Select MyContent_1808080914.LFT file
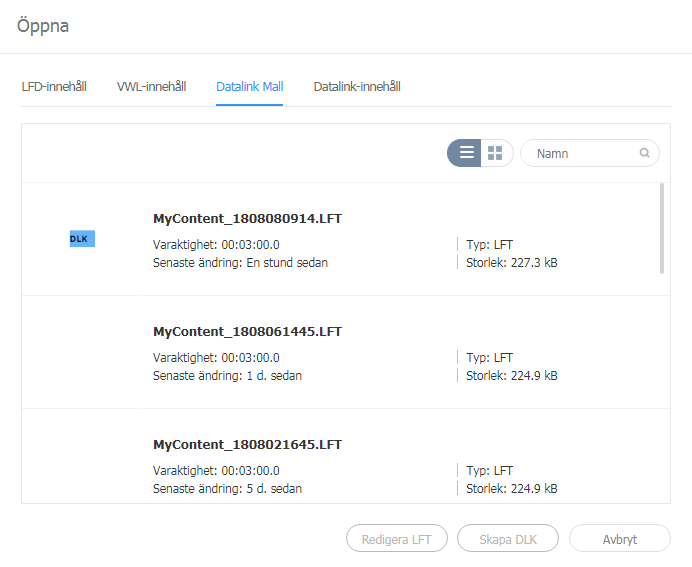The width and height of the screenshot is (692, 567). [247, 218]
